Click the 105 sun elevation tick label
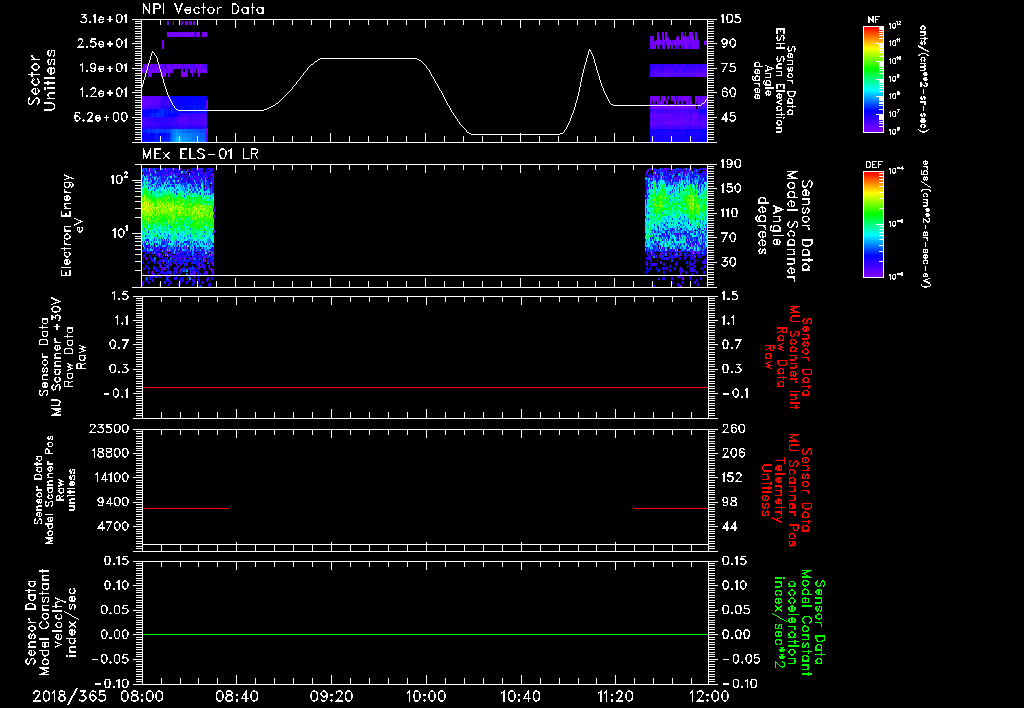The image size is (1024, 708). click(x=732, y=19)
